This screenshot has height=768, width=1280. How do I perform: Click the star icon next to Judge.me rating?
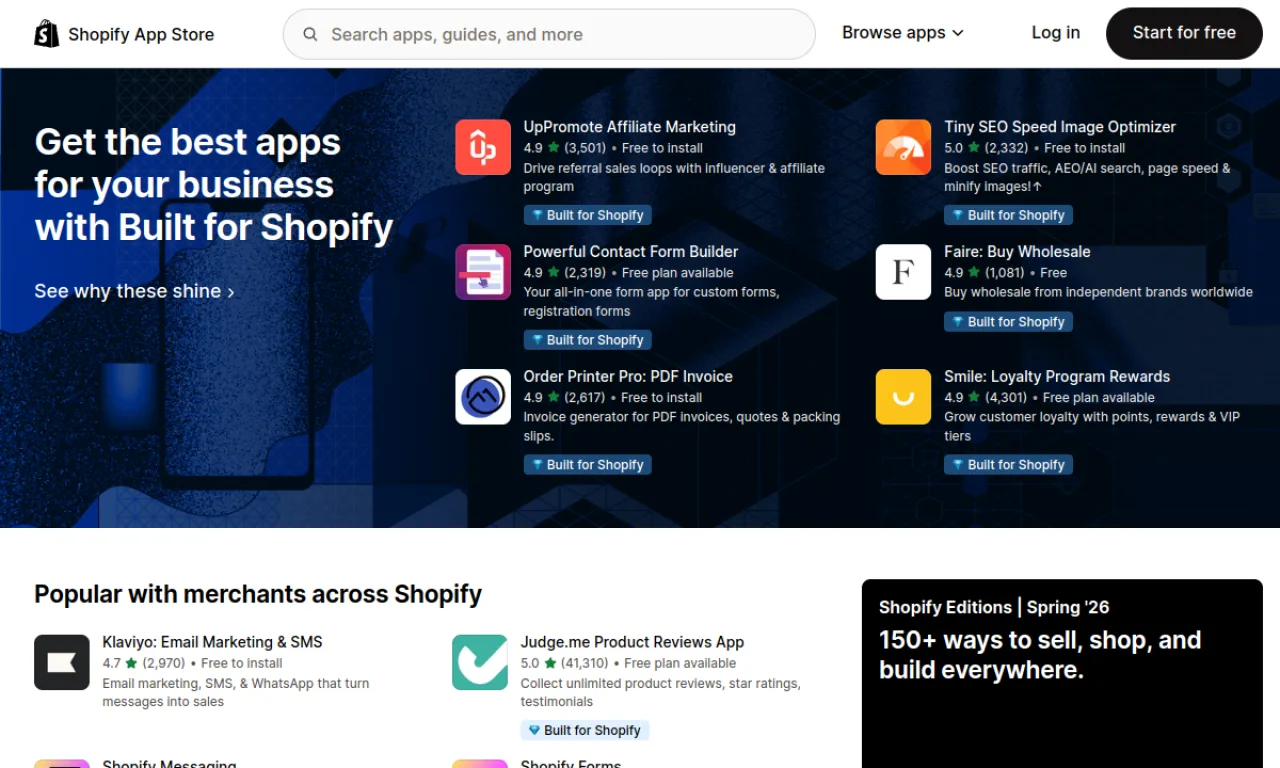(550, 663)
